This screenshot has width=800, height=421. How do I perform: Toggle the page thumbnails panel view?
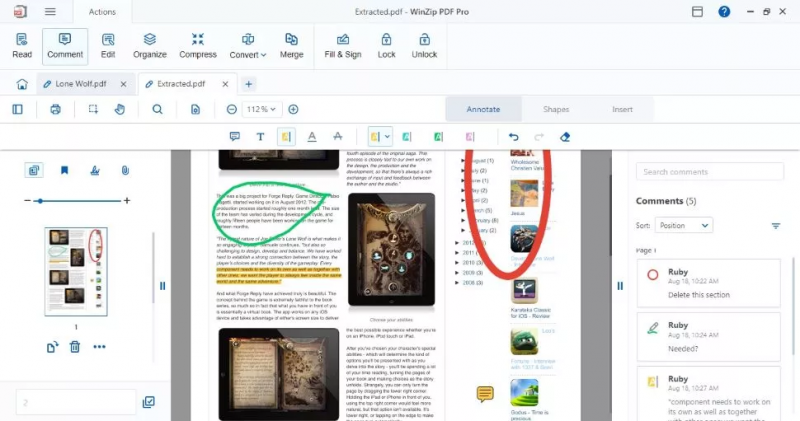[x=34, y=170]
